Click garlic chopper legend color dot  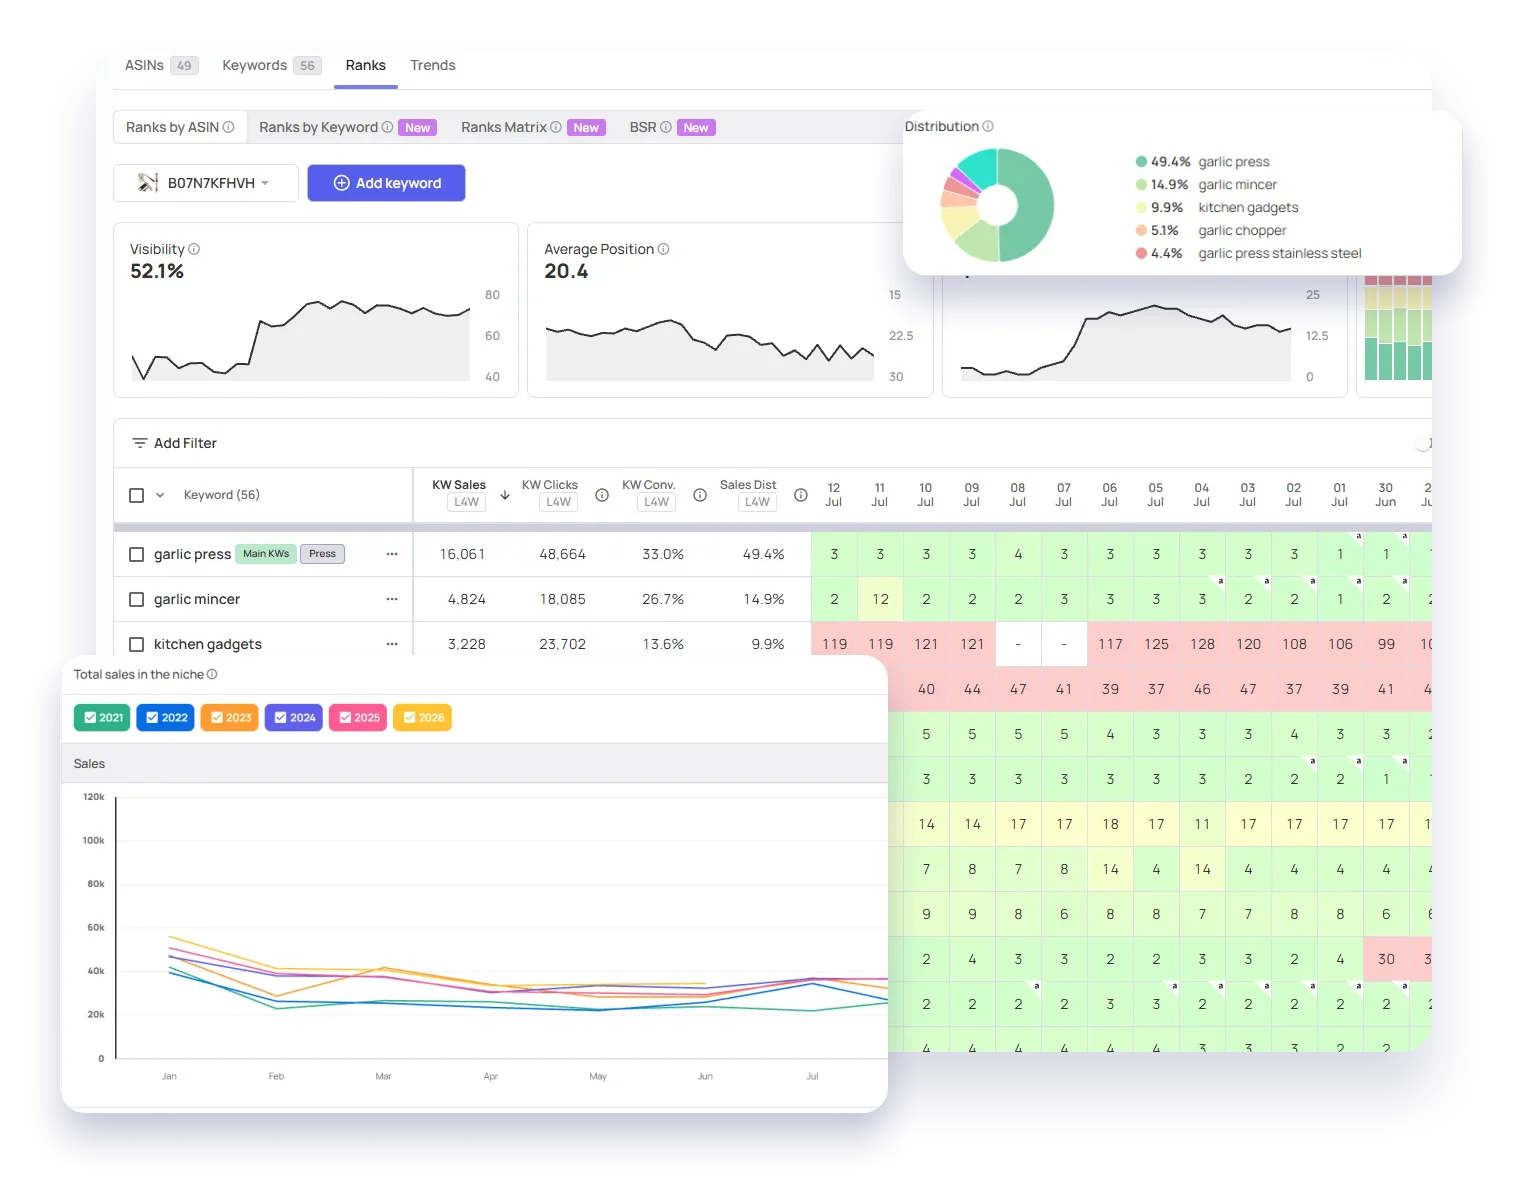click(x=1141, y=231)
